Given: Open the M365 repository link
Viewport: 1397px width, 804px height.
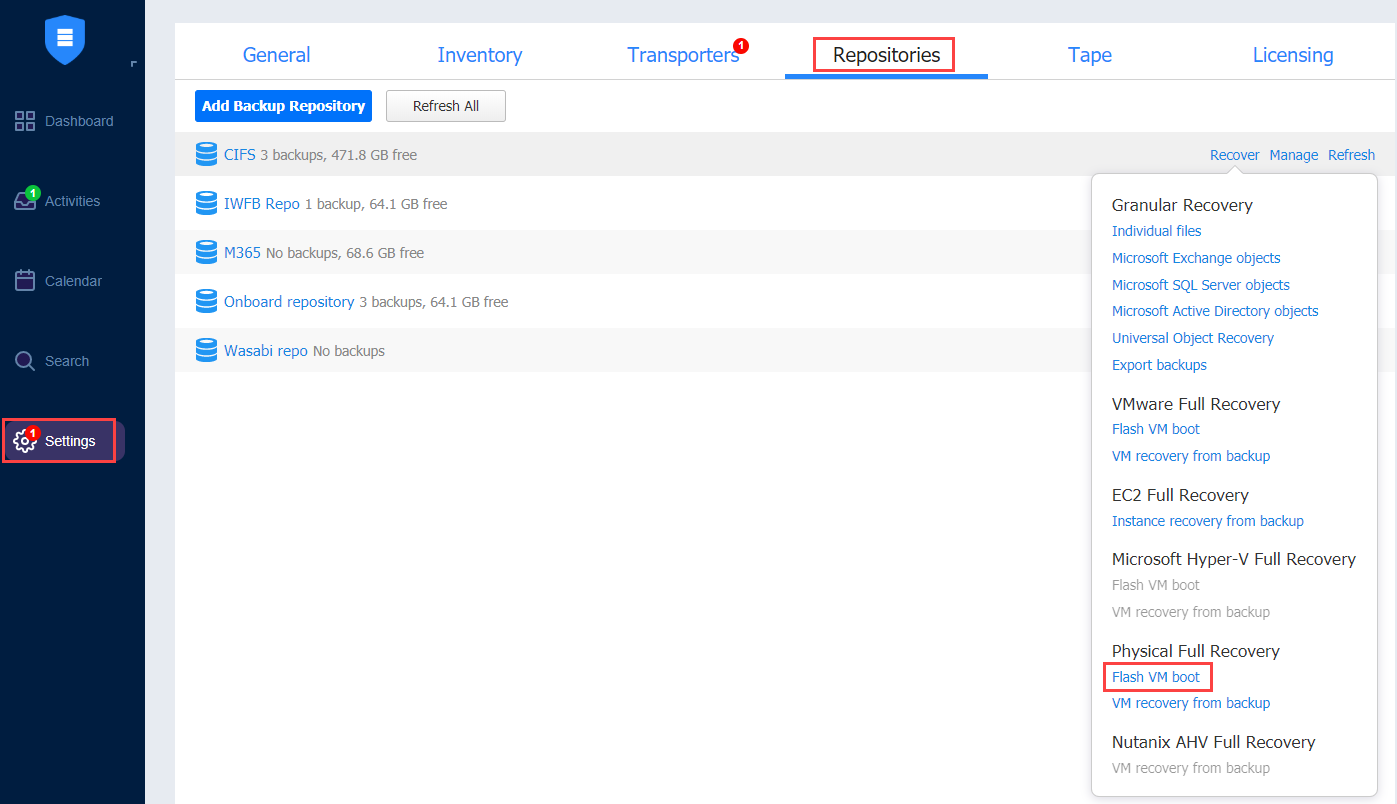Looking at the screenshot, I should pyautogui.click(x=242, y=253).
